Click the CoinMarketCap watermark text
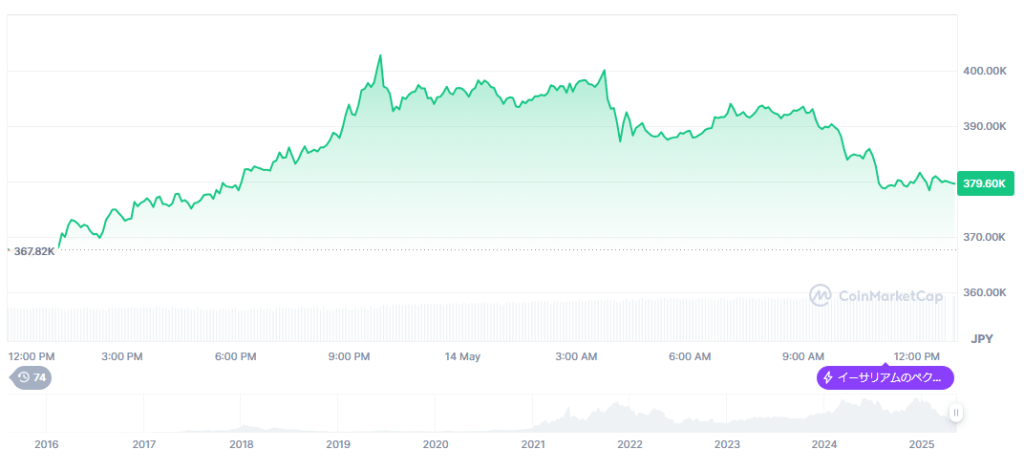Viewport: 1024px width, 471px height. click(890, 296)
